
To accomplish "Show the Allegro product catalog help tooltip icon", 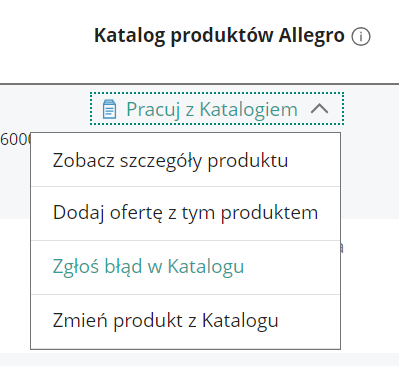I will [x=361, y=36].
